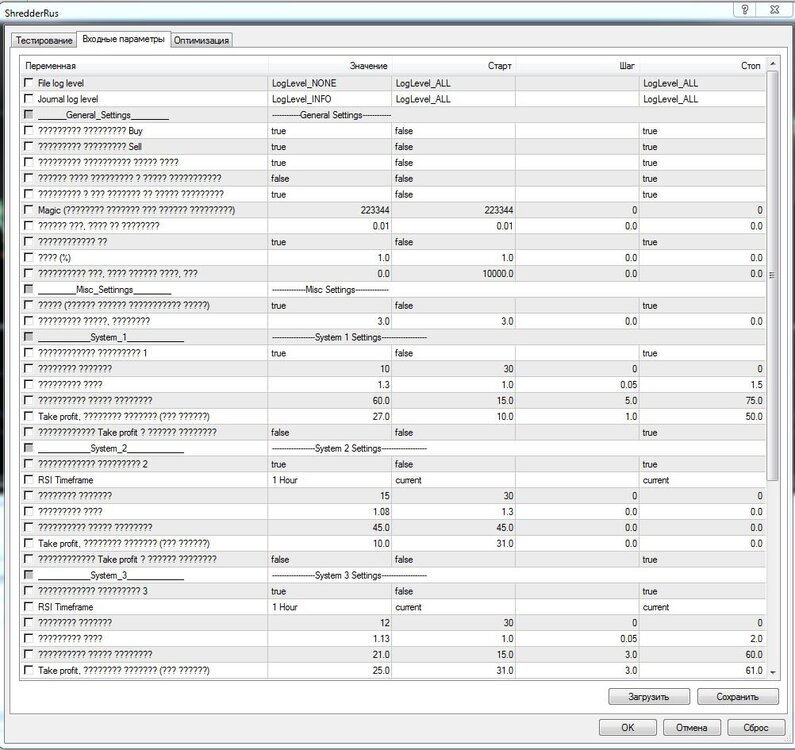Click the System 1 Take profit stop 50.0
Viewport: 795px width, 750px height.
[x=753, y=416]
